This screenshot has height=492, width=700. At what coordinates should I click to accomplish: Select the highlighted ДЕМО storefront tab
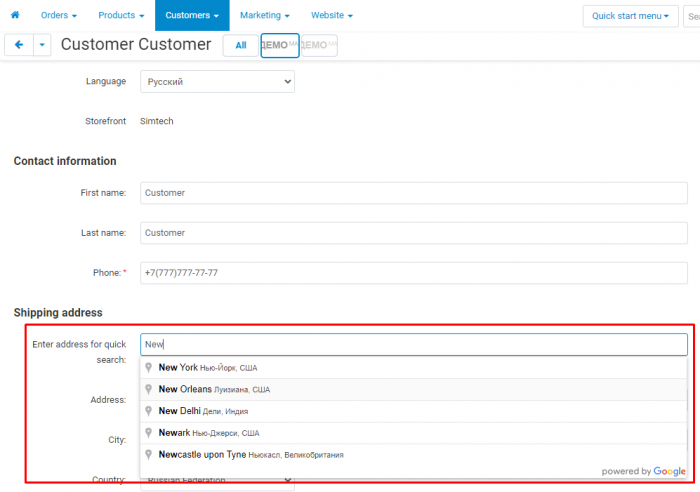point(280,46)
